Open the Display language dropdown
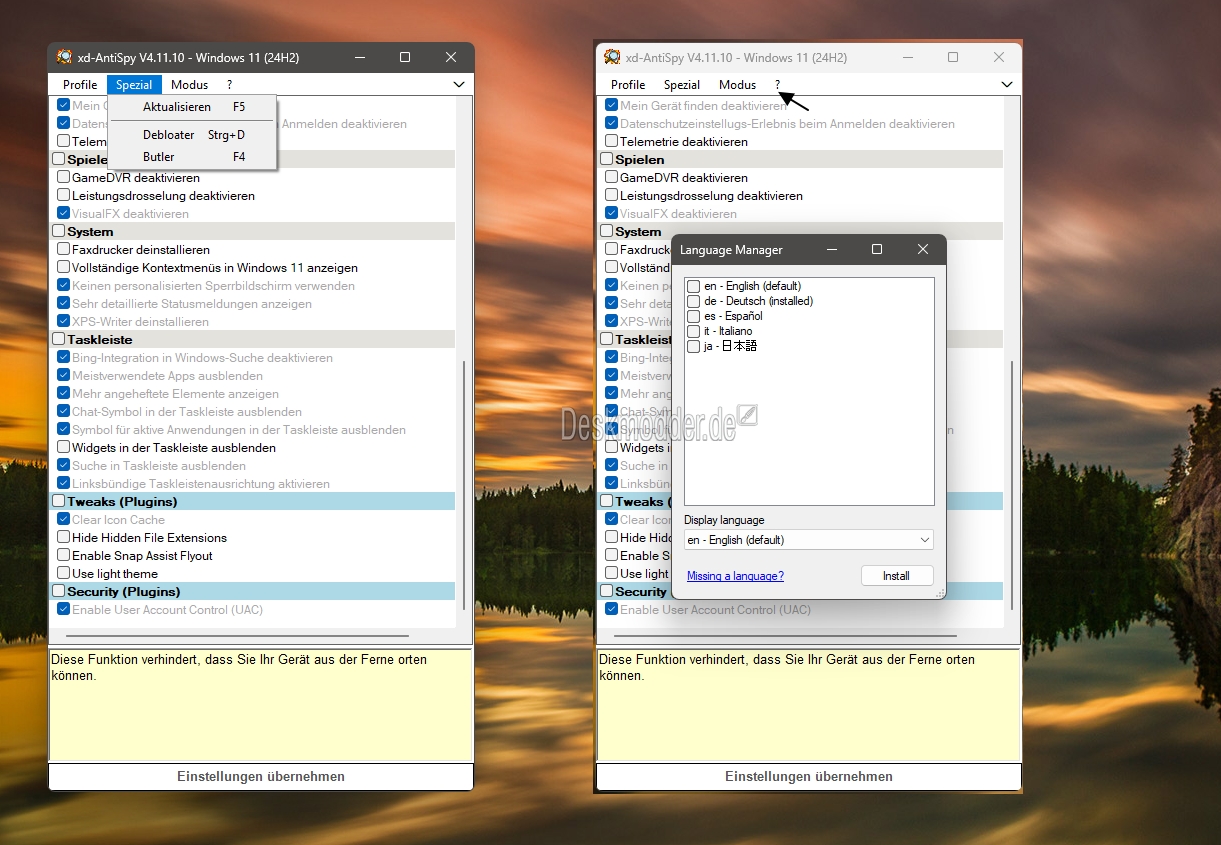Screen dimensions: 1221x845 pyautogui.click(x=808, y=540)
